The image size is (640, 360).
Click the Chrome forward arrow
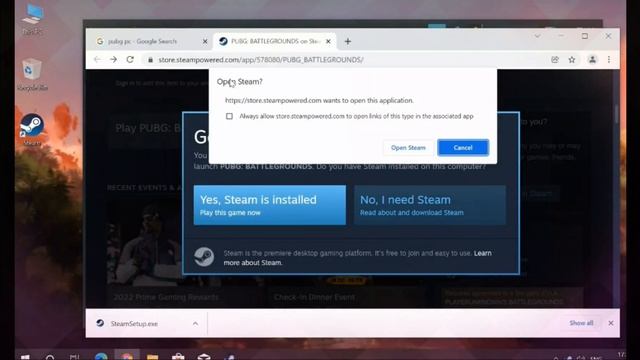pyautogui.click(x=113, y=60)
